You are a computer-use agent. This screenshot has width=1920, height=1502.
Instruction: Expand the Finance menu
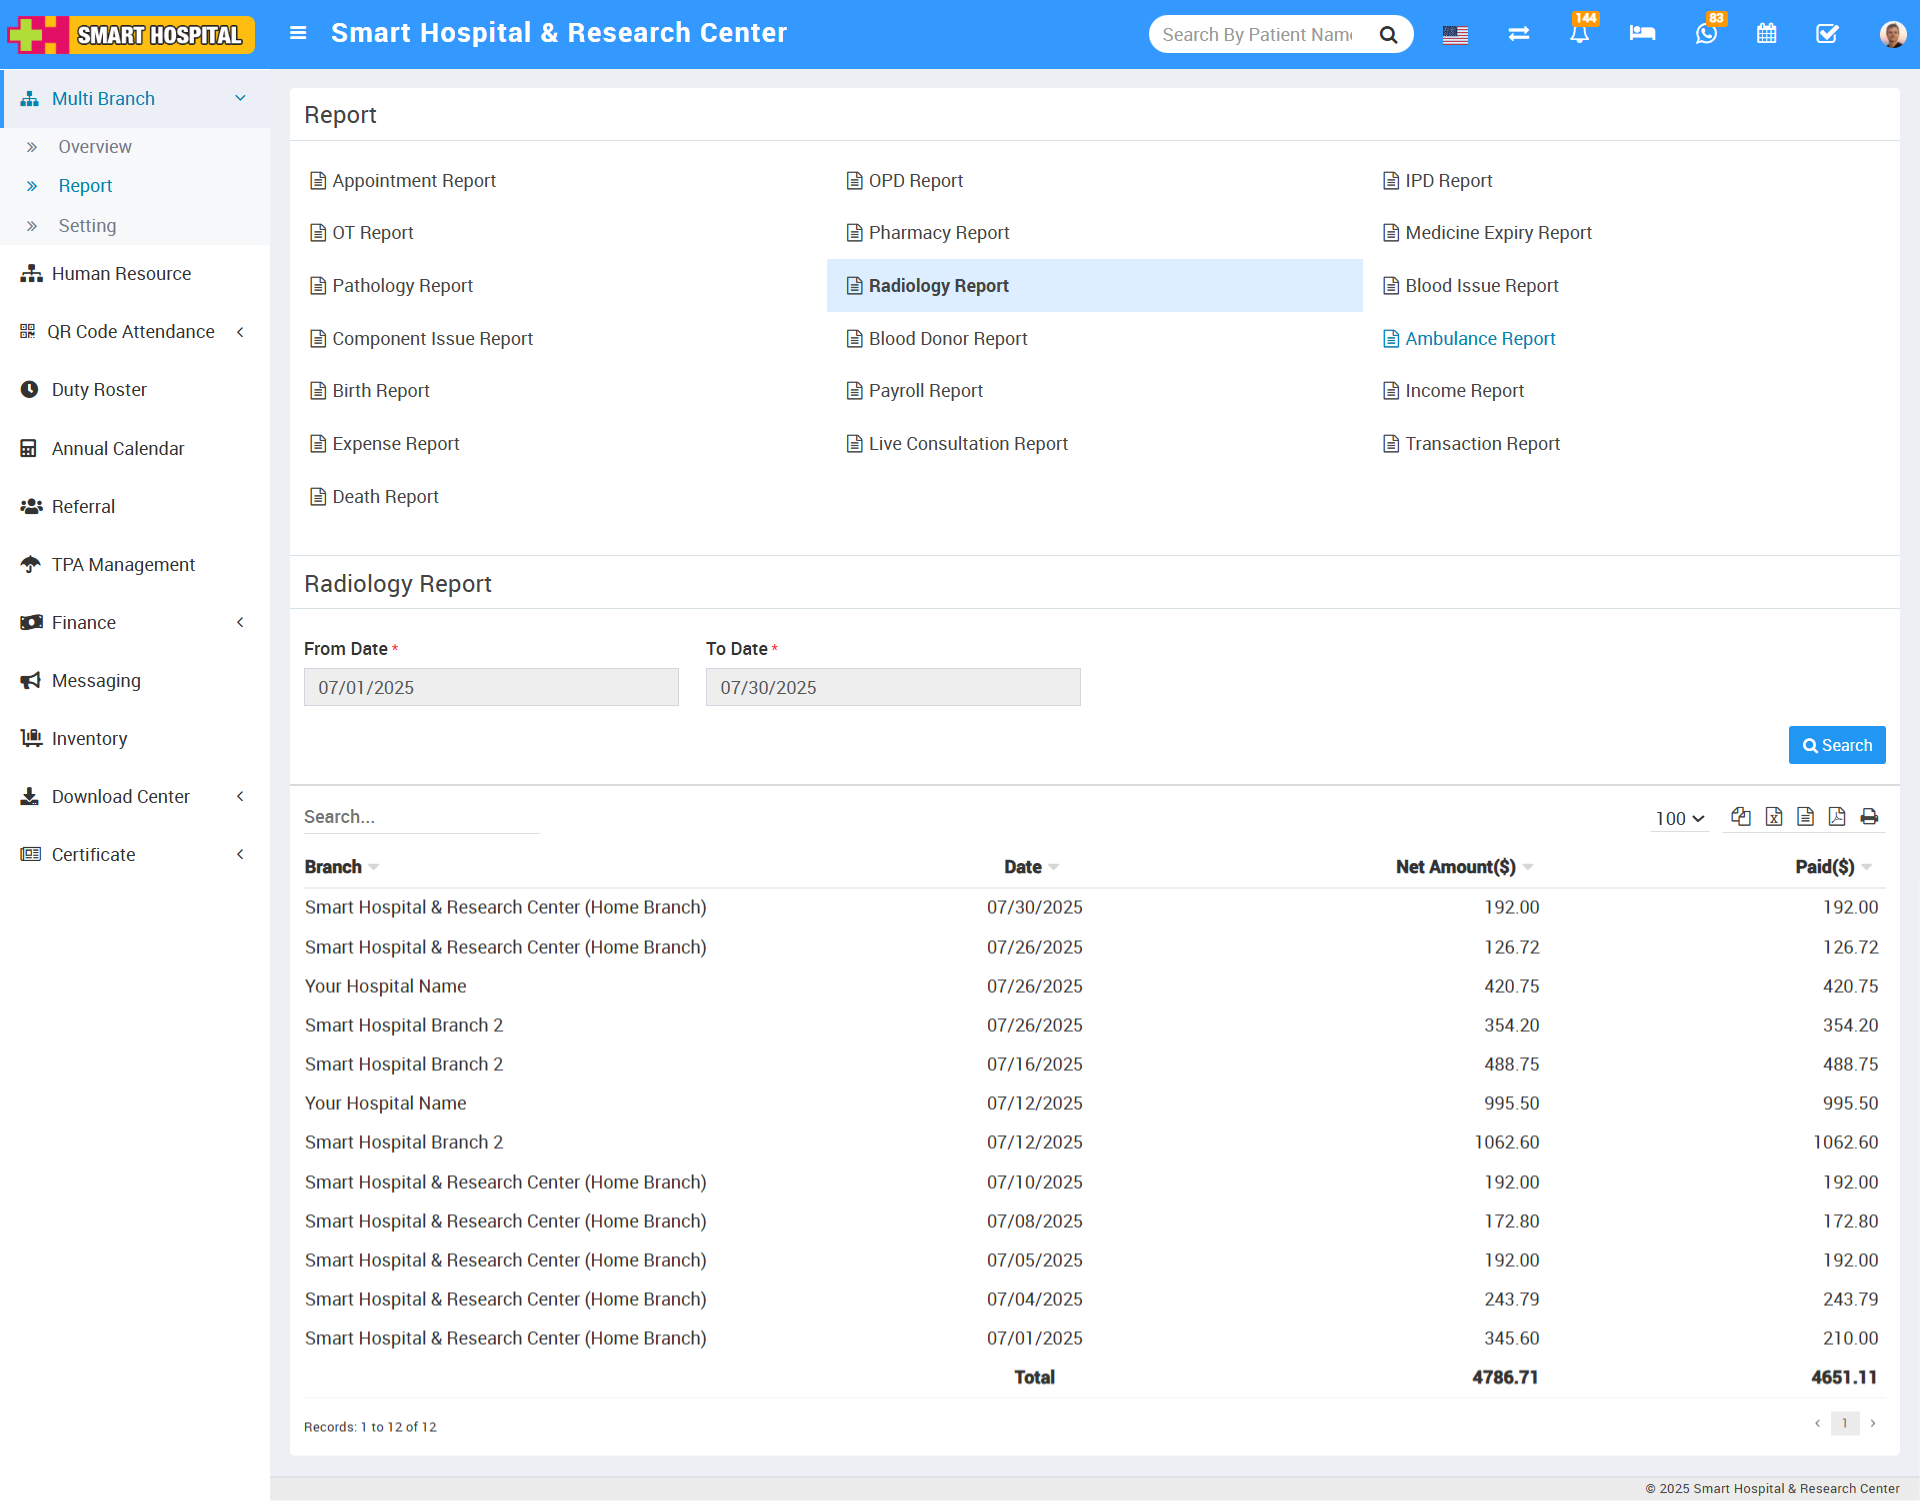point(135,623)
